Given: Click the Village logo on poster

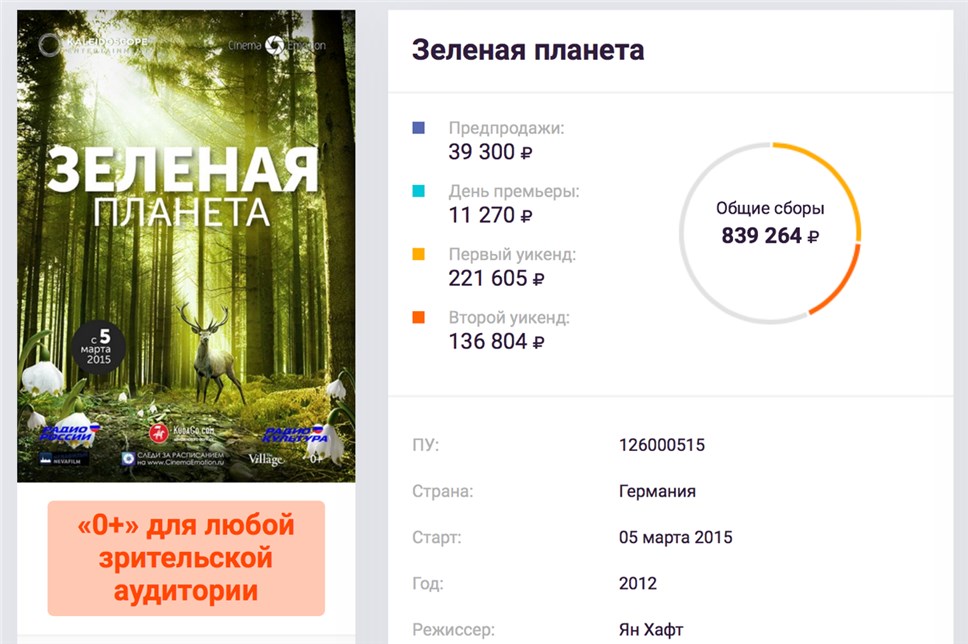Looking at the screenshot, I should point(266,459).
